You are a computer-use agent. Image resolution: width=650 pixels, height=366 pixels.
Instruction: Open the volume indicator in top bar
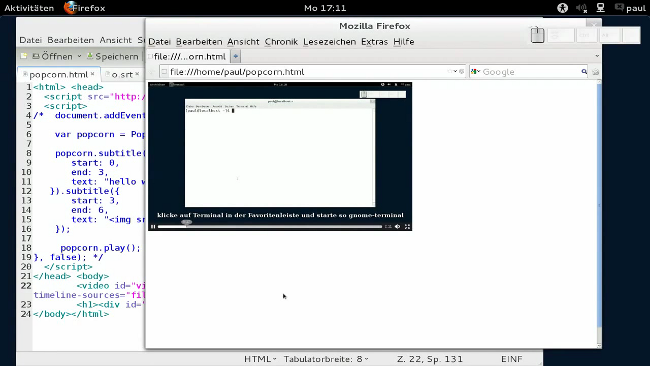pyautogui.click(x=581, y=8)
